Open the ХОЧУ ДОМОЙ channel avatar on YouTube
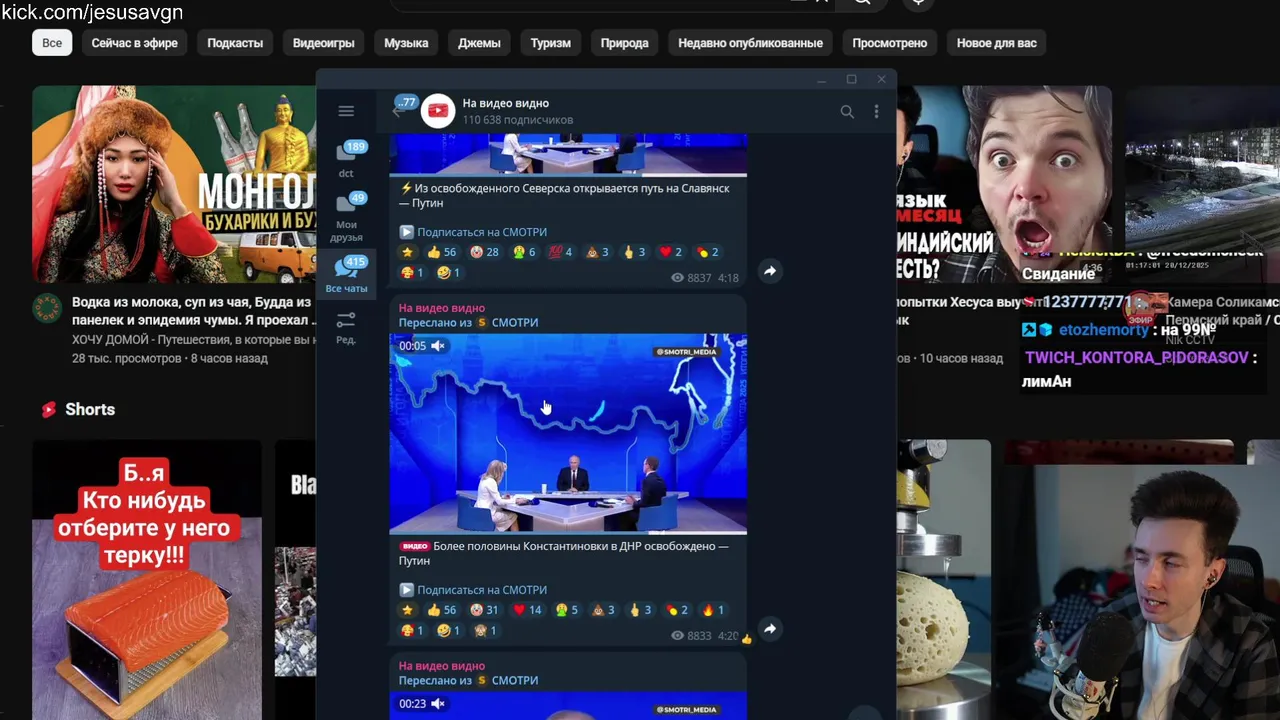Screen dimensions: 1280x720 click(x=47, y=309)
